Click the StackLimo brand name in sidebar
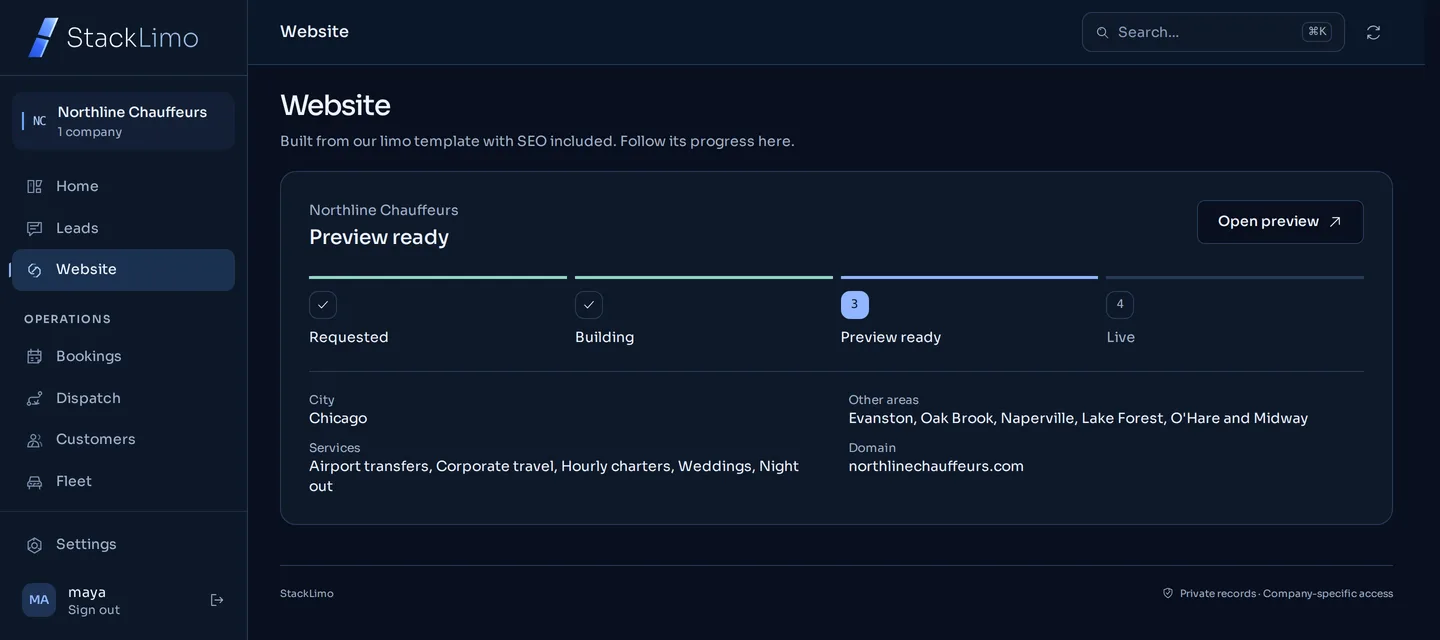1440x640 pixels. tap(132, 38)
